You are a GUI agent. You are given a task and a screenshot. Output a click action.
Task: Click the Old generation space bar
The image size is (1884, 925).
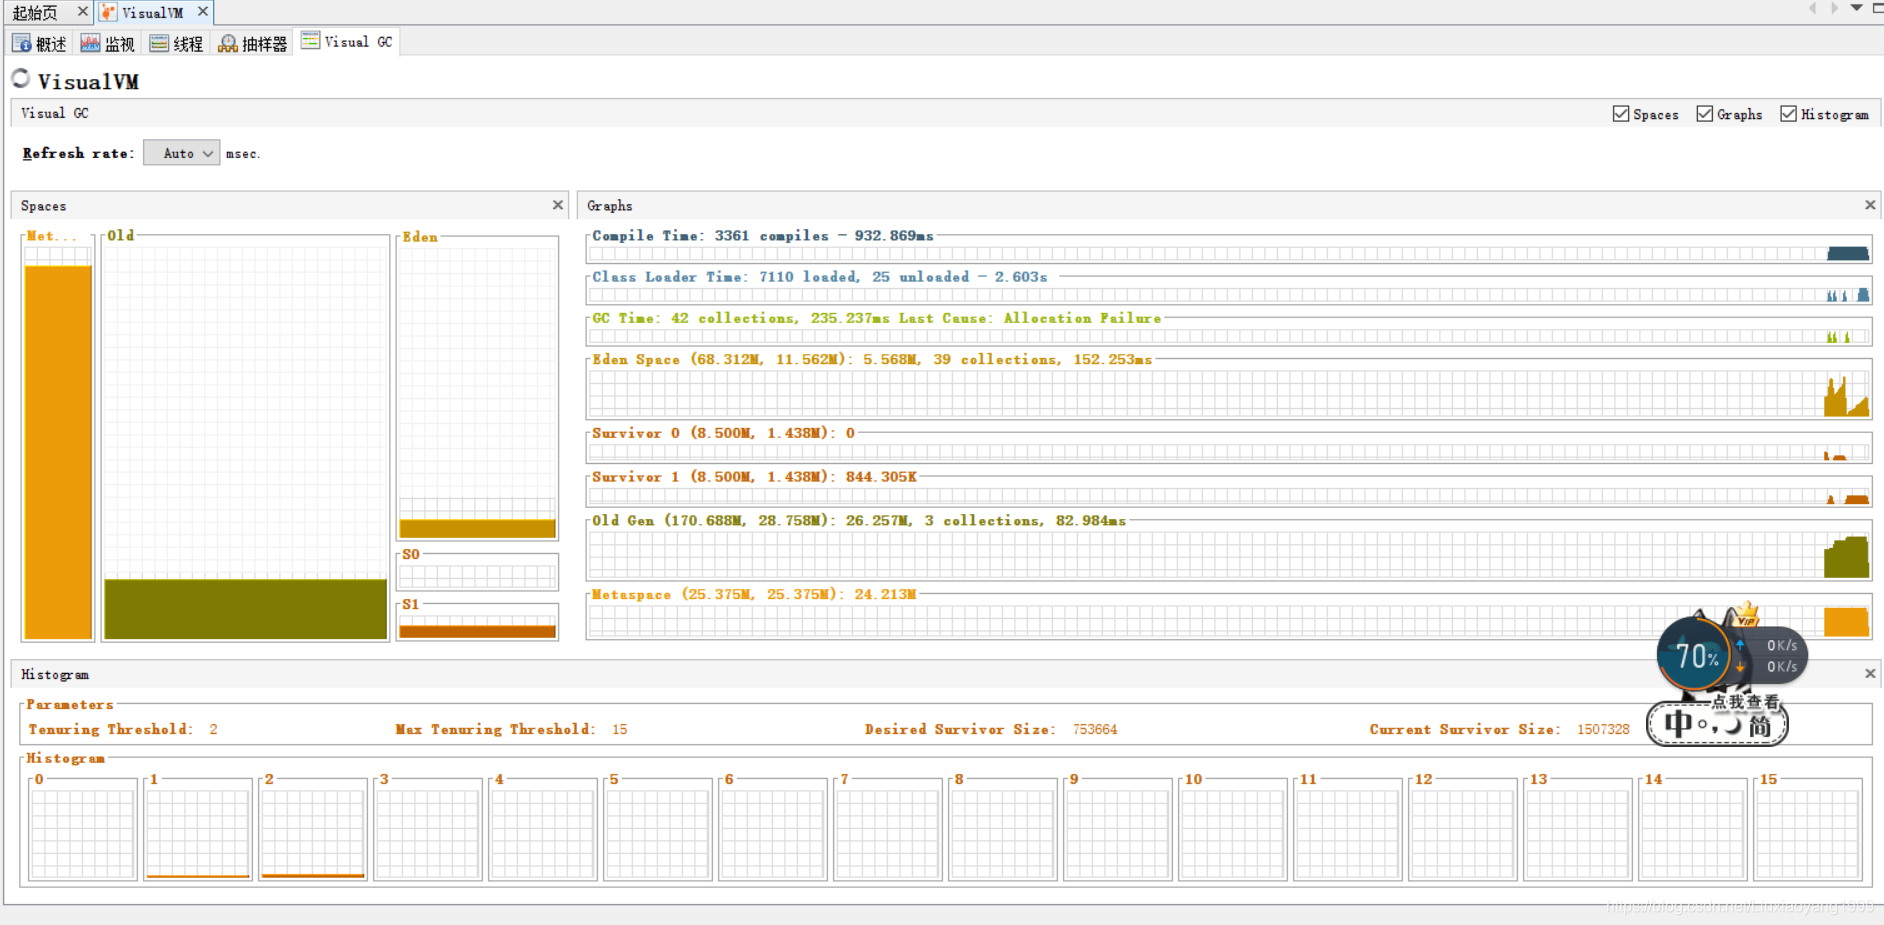tap(245, 608)
